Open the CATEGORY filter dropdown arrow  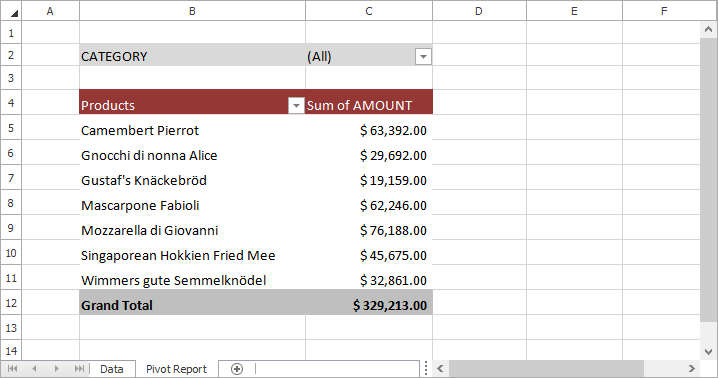(423, 57)
